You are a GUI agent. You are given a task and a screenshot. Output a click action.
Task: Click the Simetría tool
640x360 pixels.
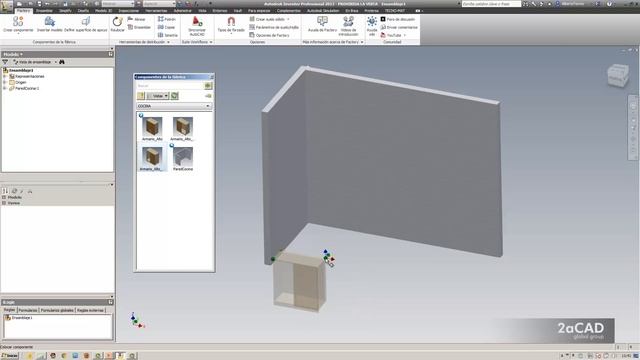click(x=167, y=35)
